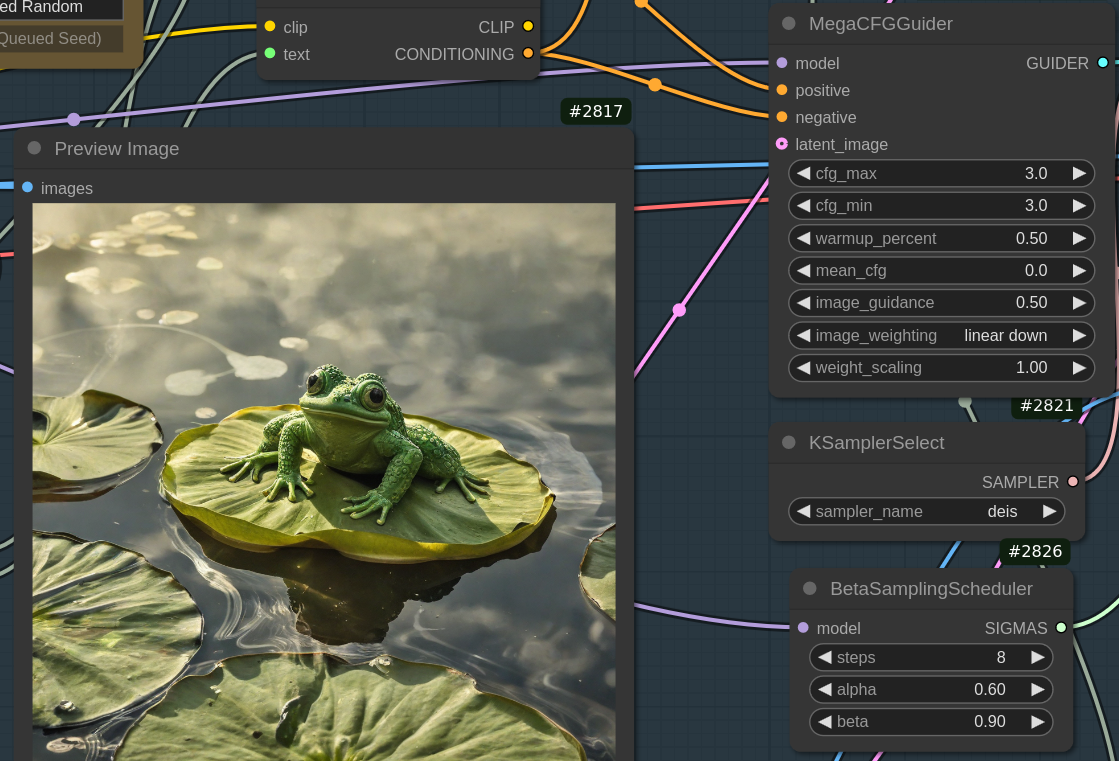Click the weight_scaling value 1.00
The height and width of the screenshot is (761, 1119).
tap(1032, 368)
